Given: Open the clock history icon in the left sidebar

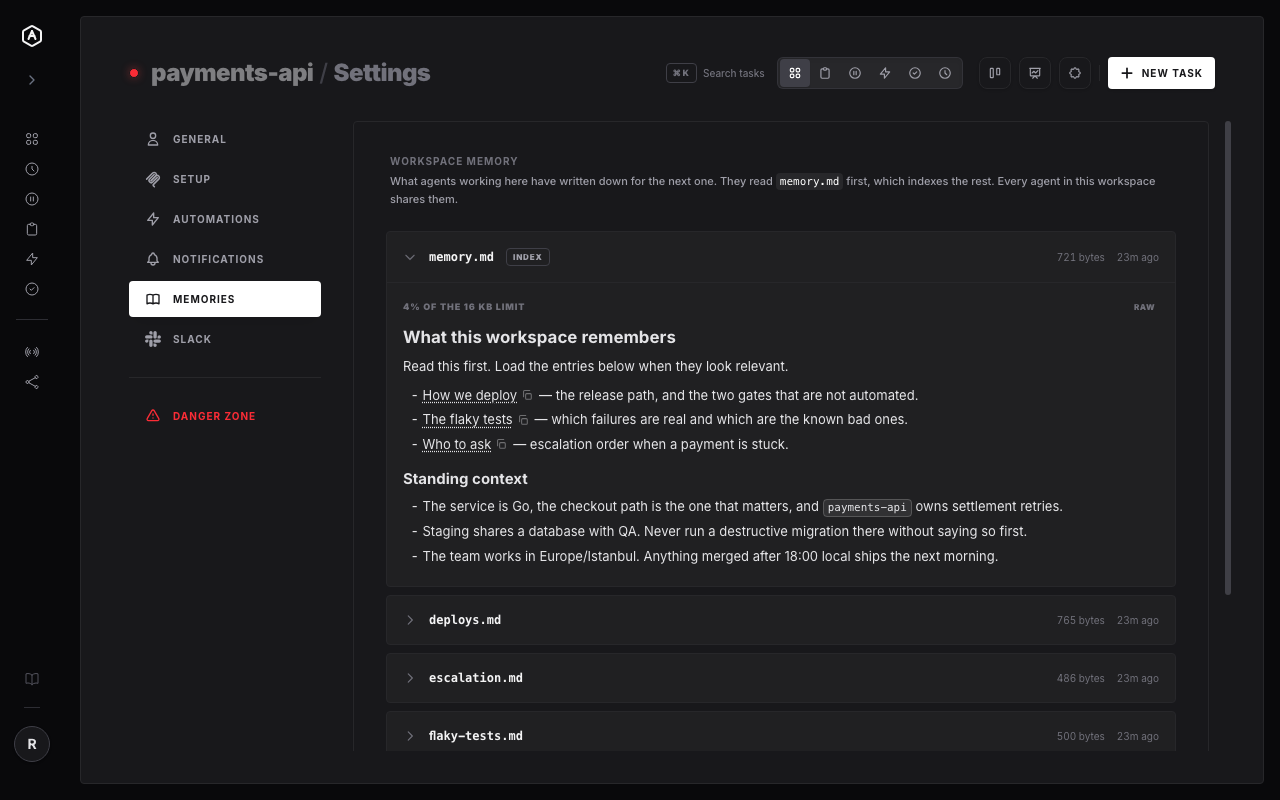Looking at the screenshot, I should click(x=32, y=169).
